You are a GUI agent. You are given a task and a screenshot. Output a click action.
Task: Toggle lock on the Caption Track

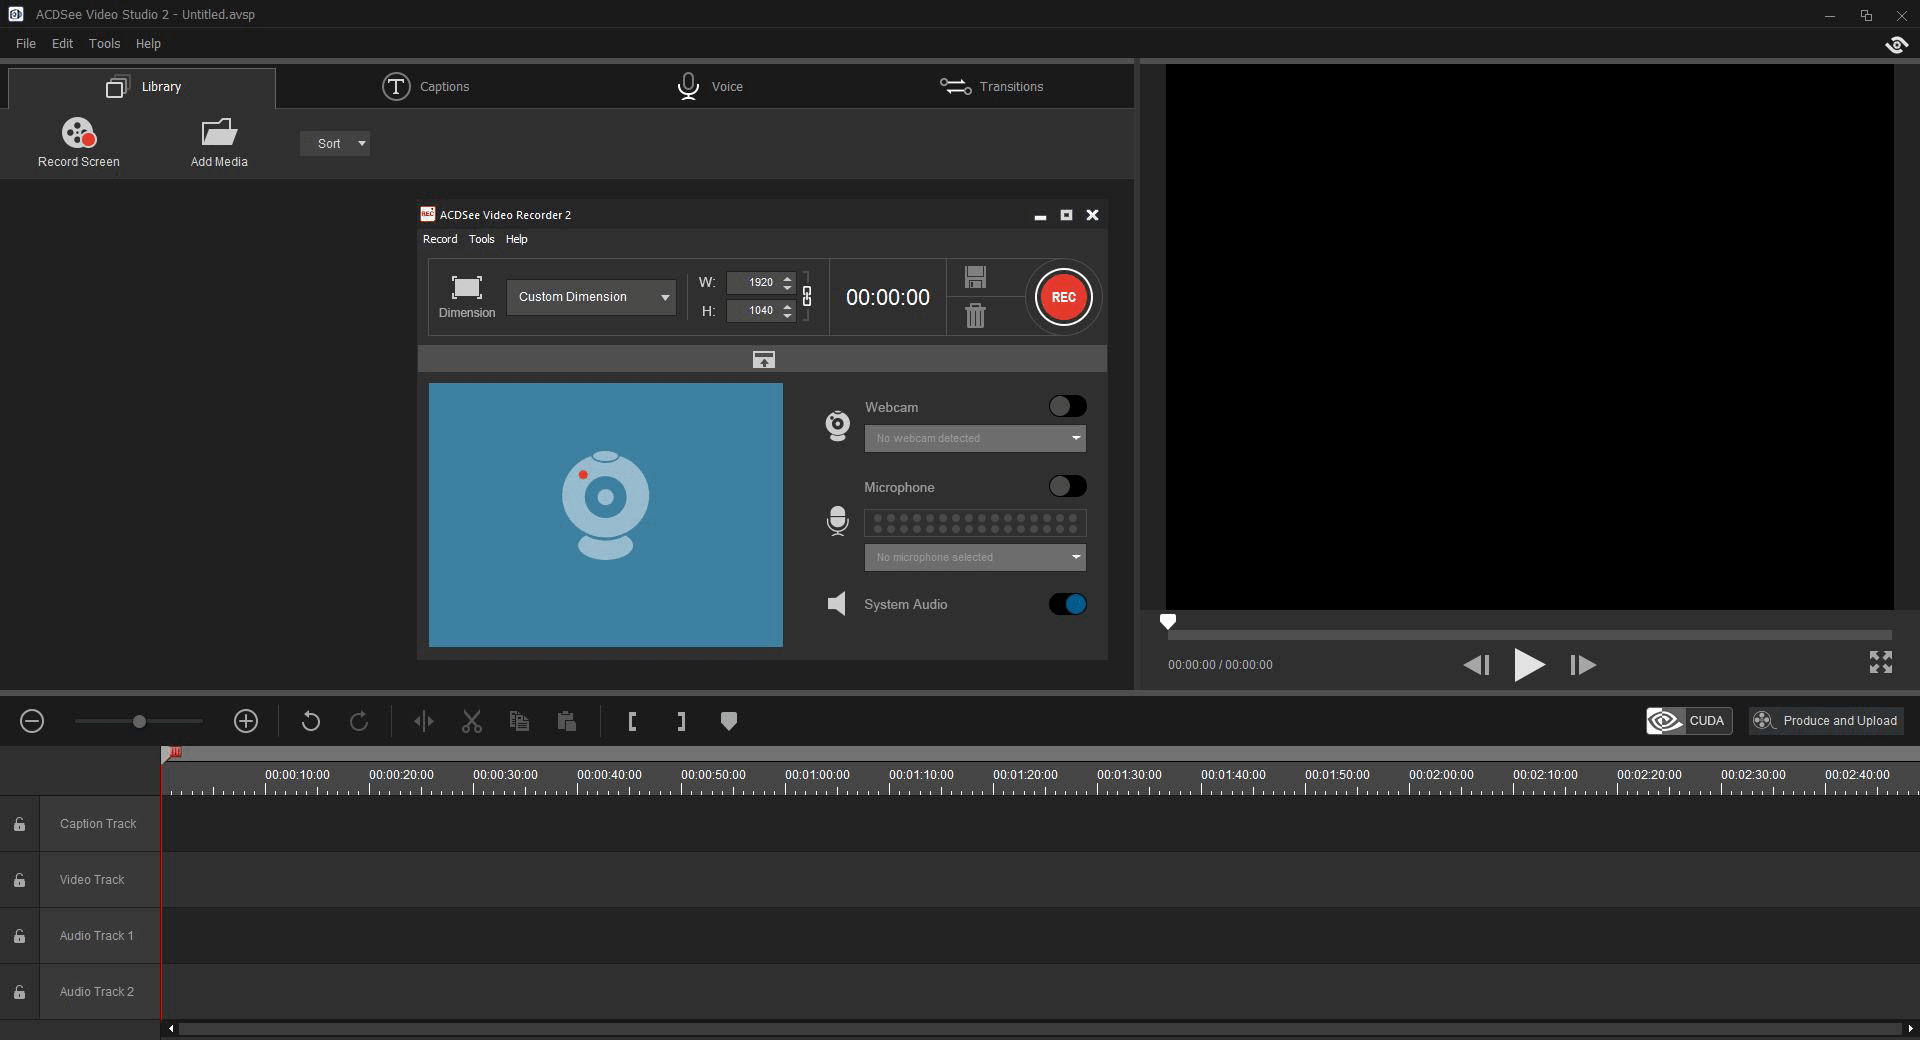[x=19, y=824]
